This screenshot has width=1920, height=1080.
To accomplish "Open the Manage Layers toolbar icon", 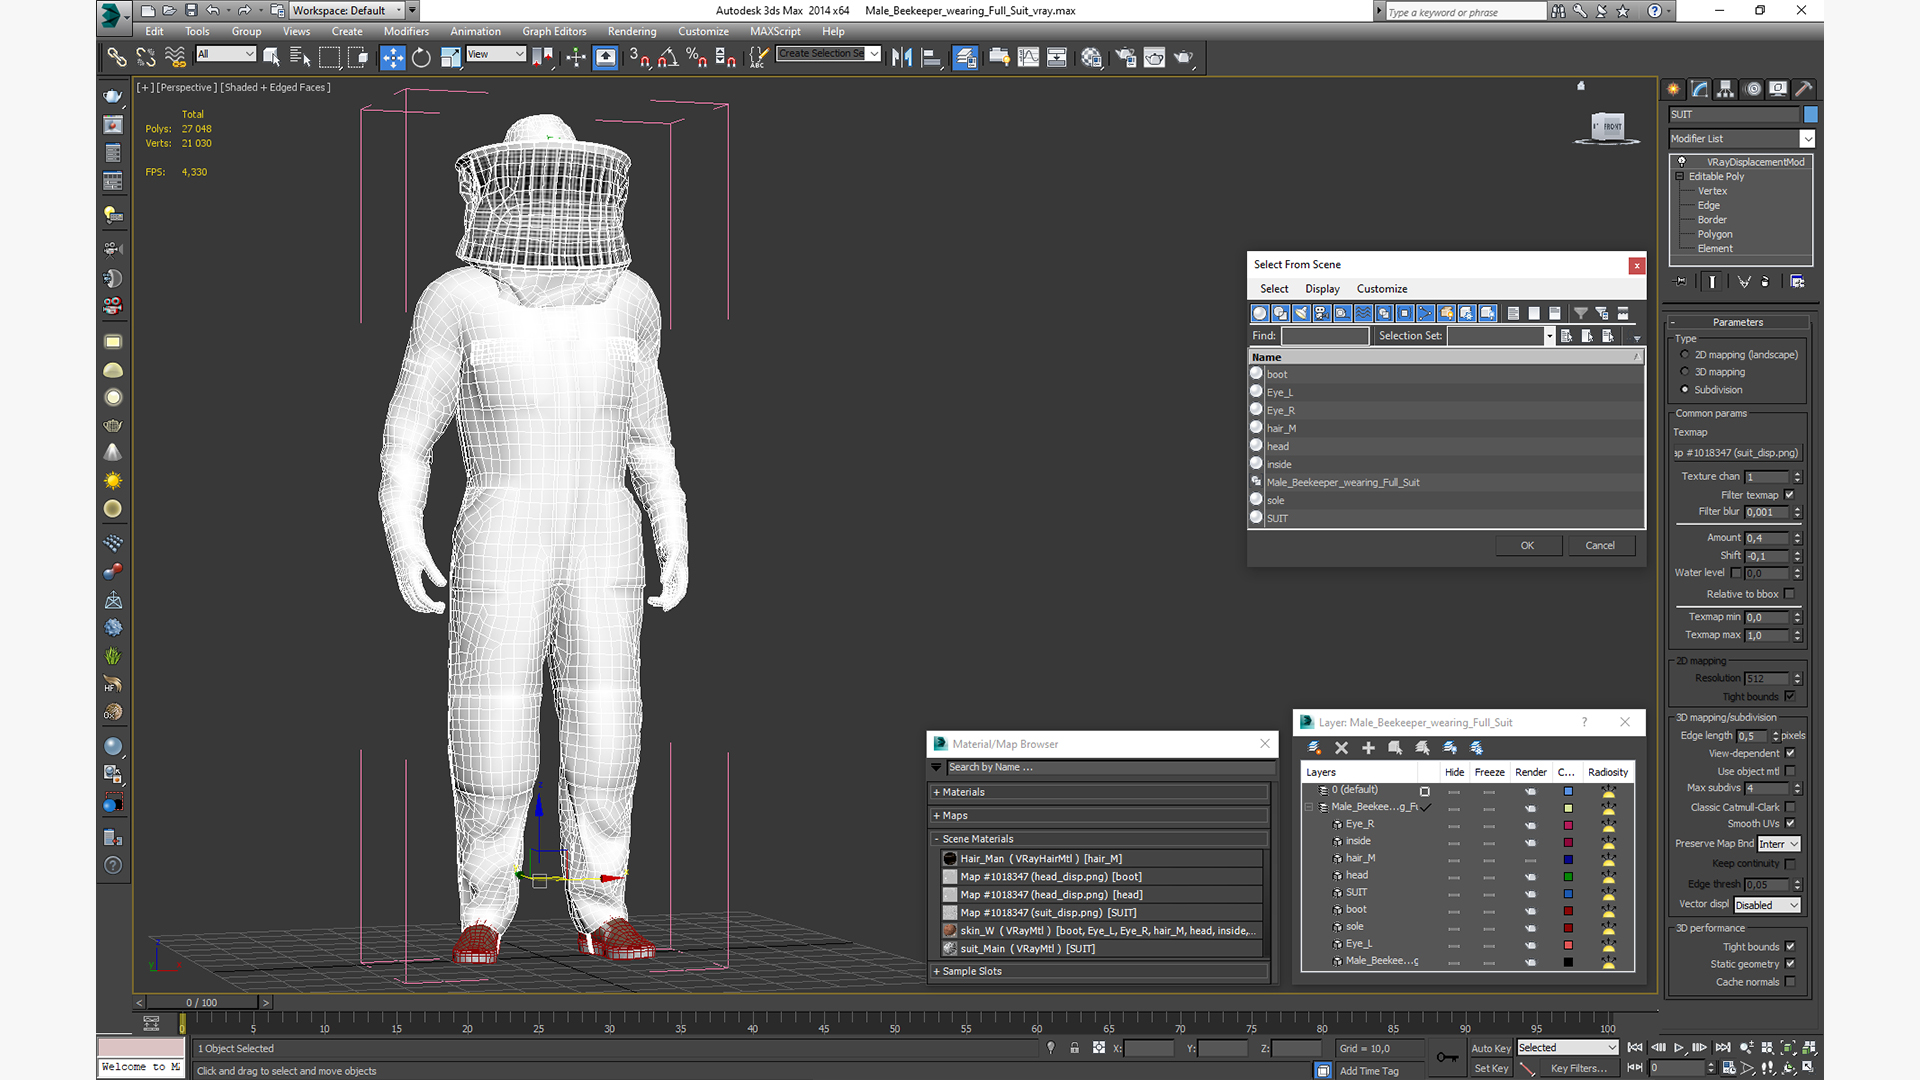I will click(965, 58).
